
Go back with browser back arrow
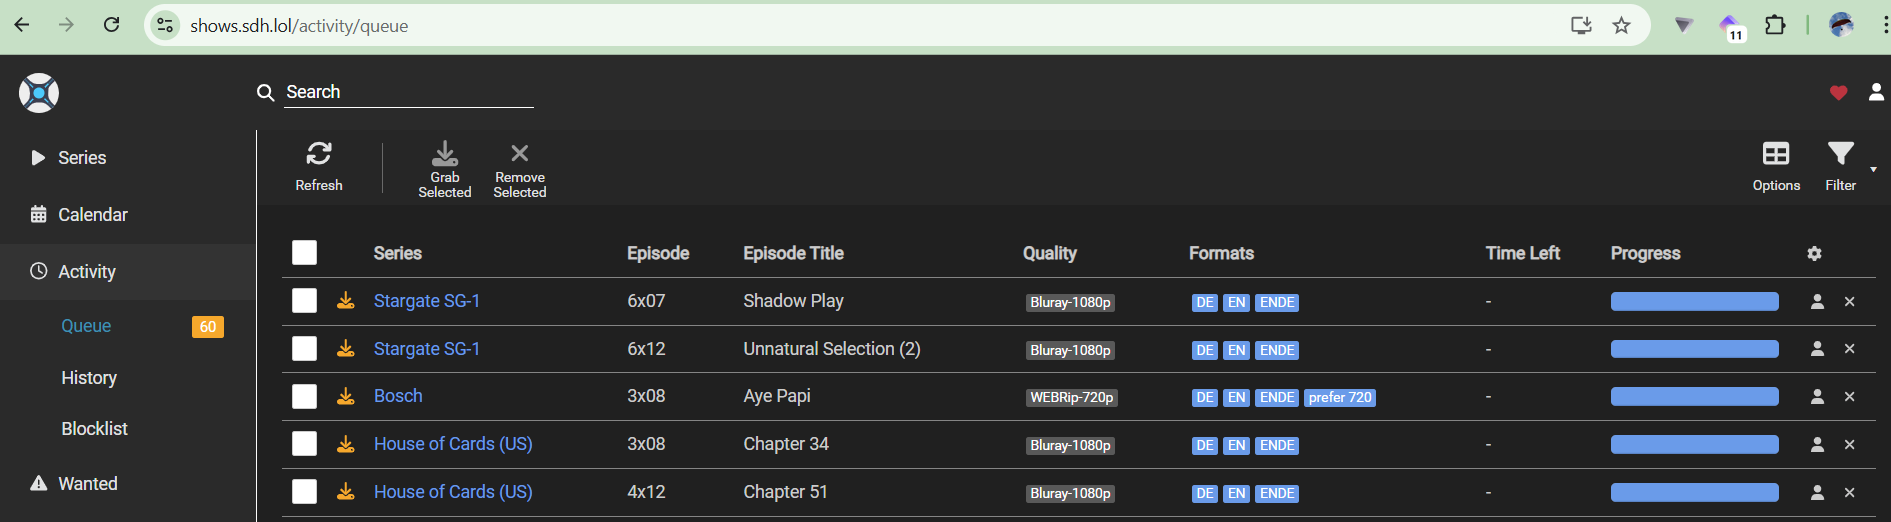pyautogui.click(x=22, y=25)
